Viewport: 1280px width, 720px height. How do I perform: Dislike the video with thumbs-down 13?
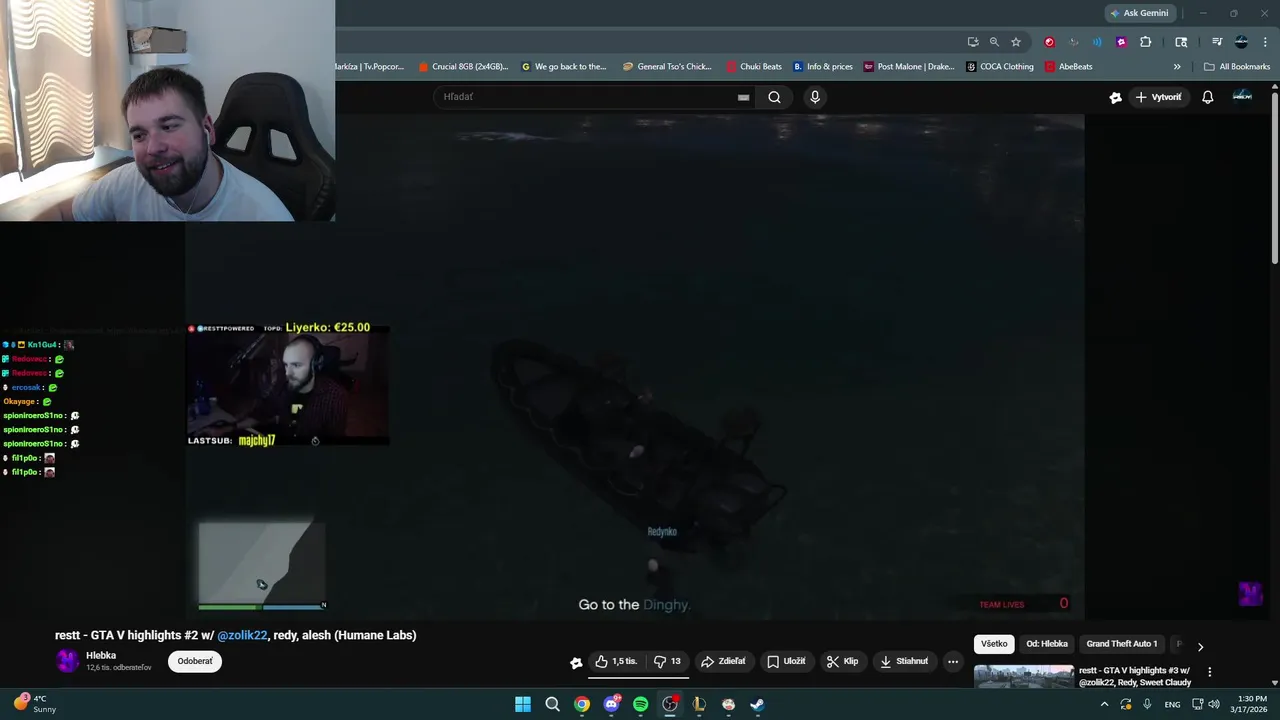[x=667, y=661]
